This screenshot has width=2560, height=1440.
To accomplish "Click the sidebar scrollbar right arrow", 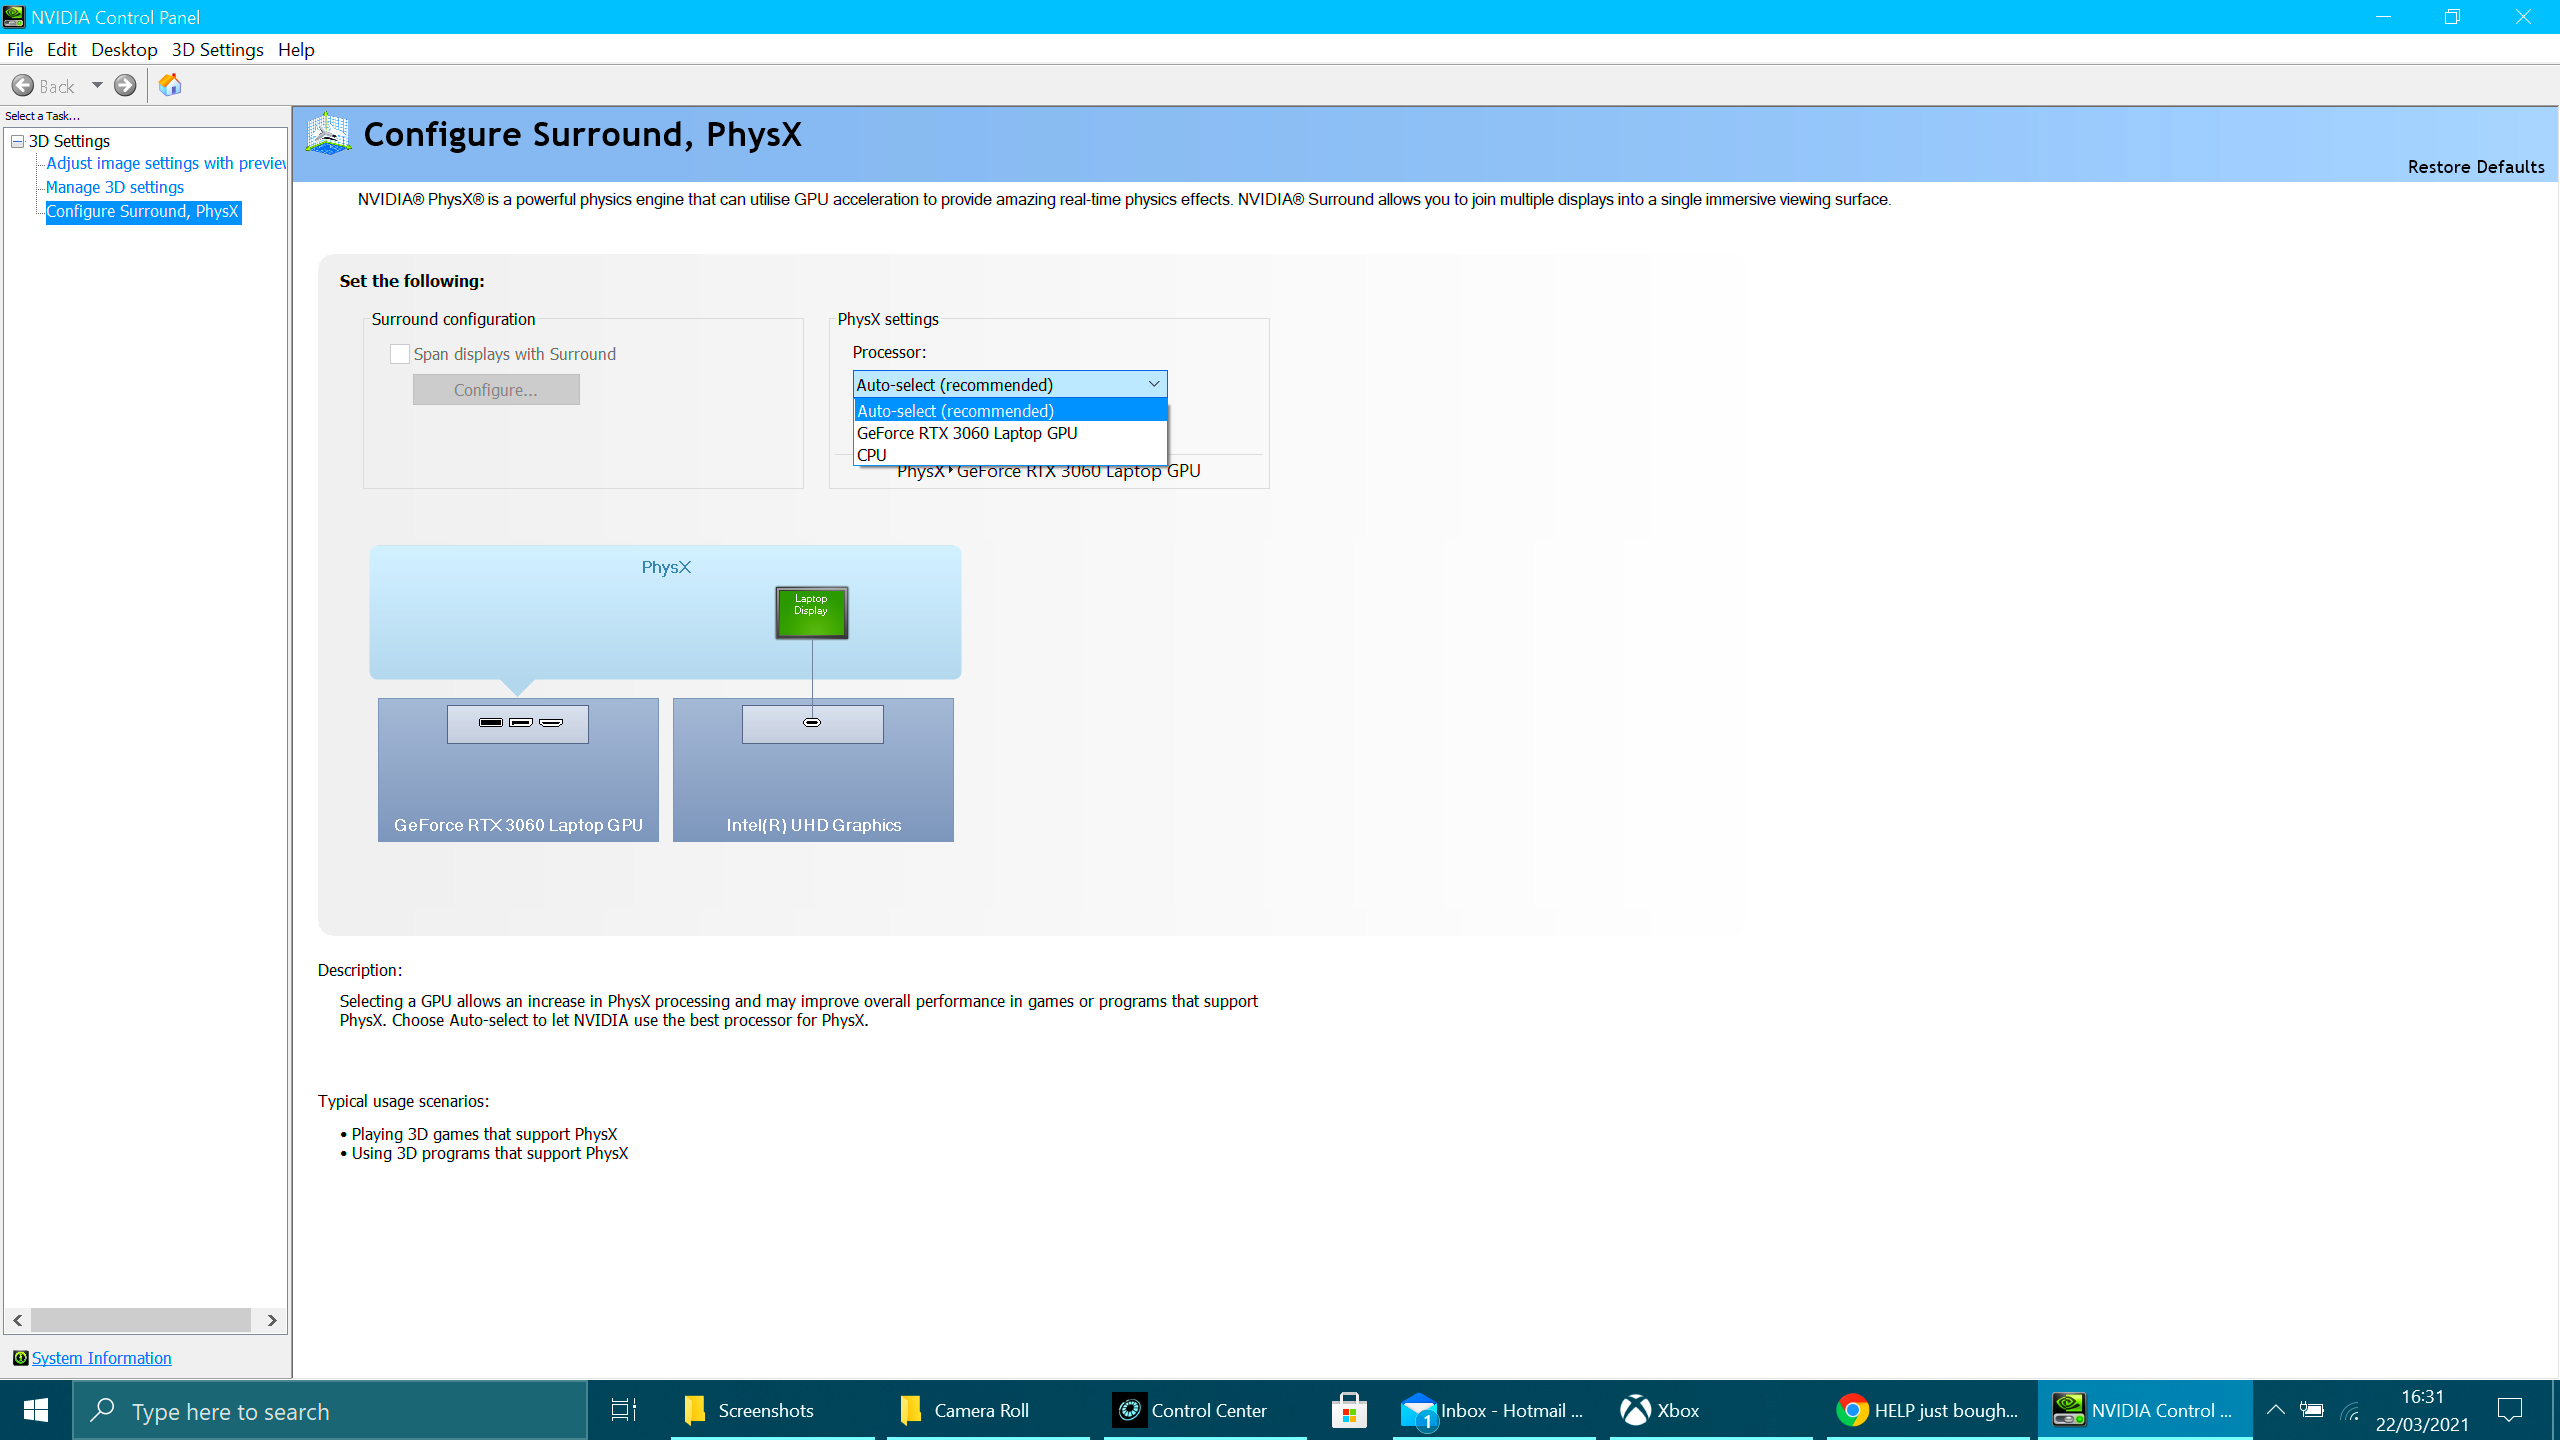I will (x=272, y=1320).
